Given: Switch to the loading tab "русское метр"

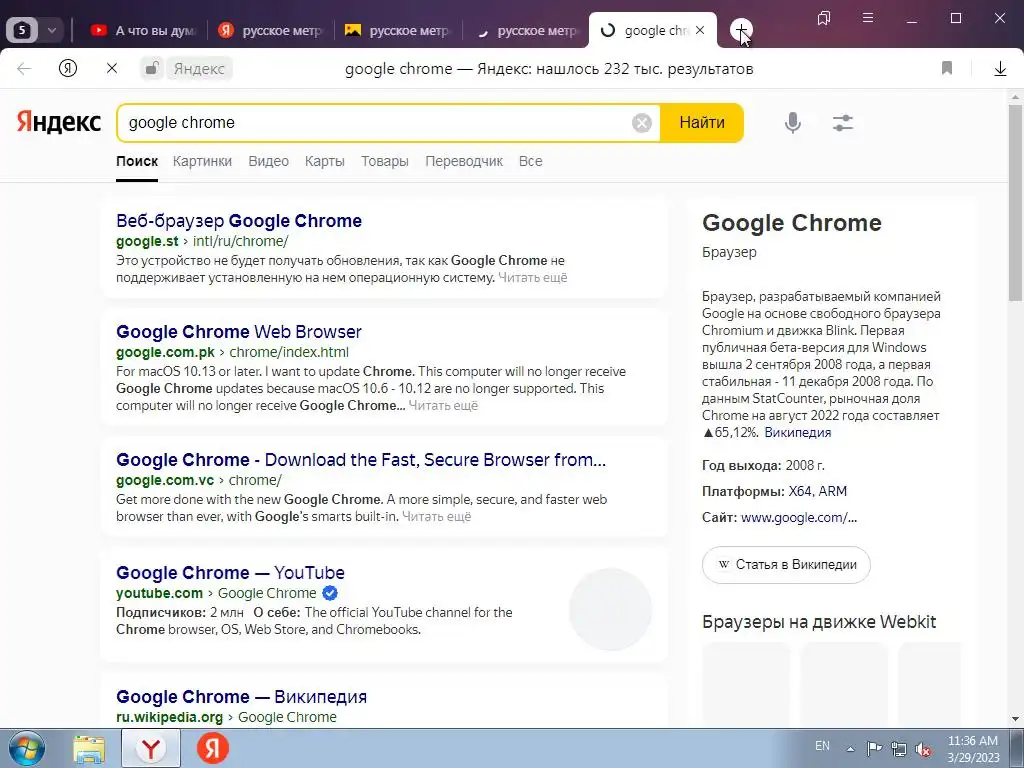Looking at the screenshot, I should click(526, 30).
